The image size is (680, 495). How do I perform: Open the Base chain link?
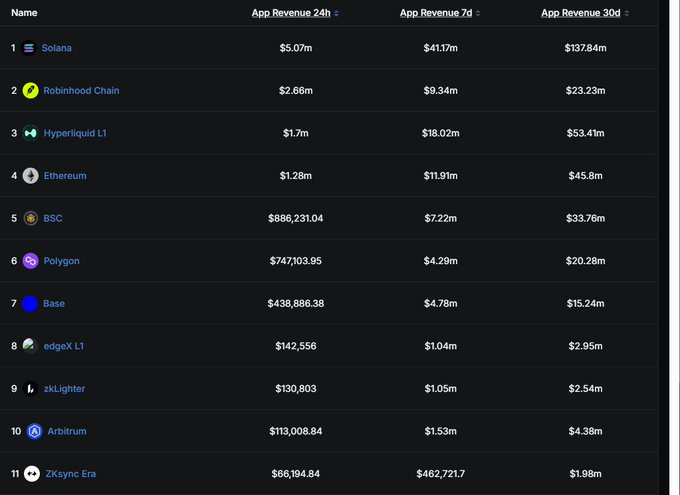(54, 304)
